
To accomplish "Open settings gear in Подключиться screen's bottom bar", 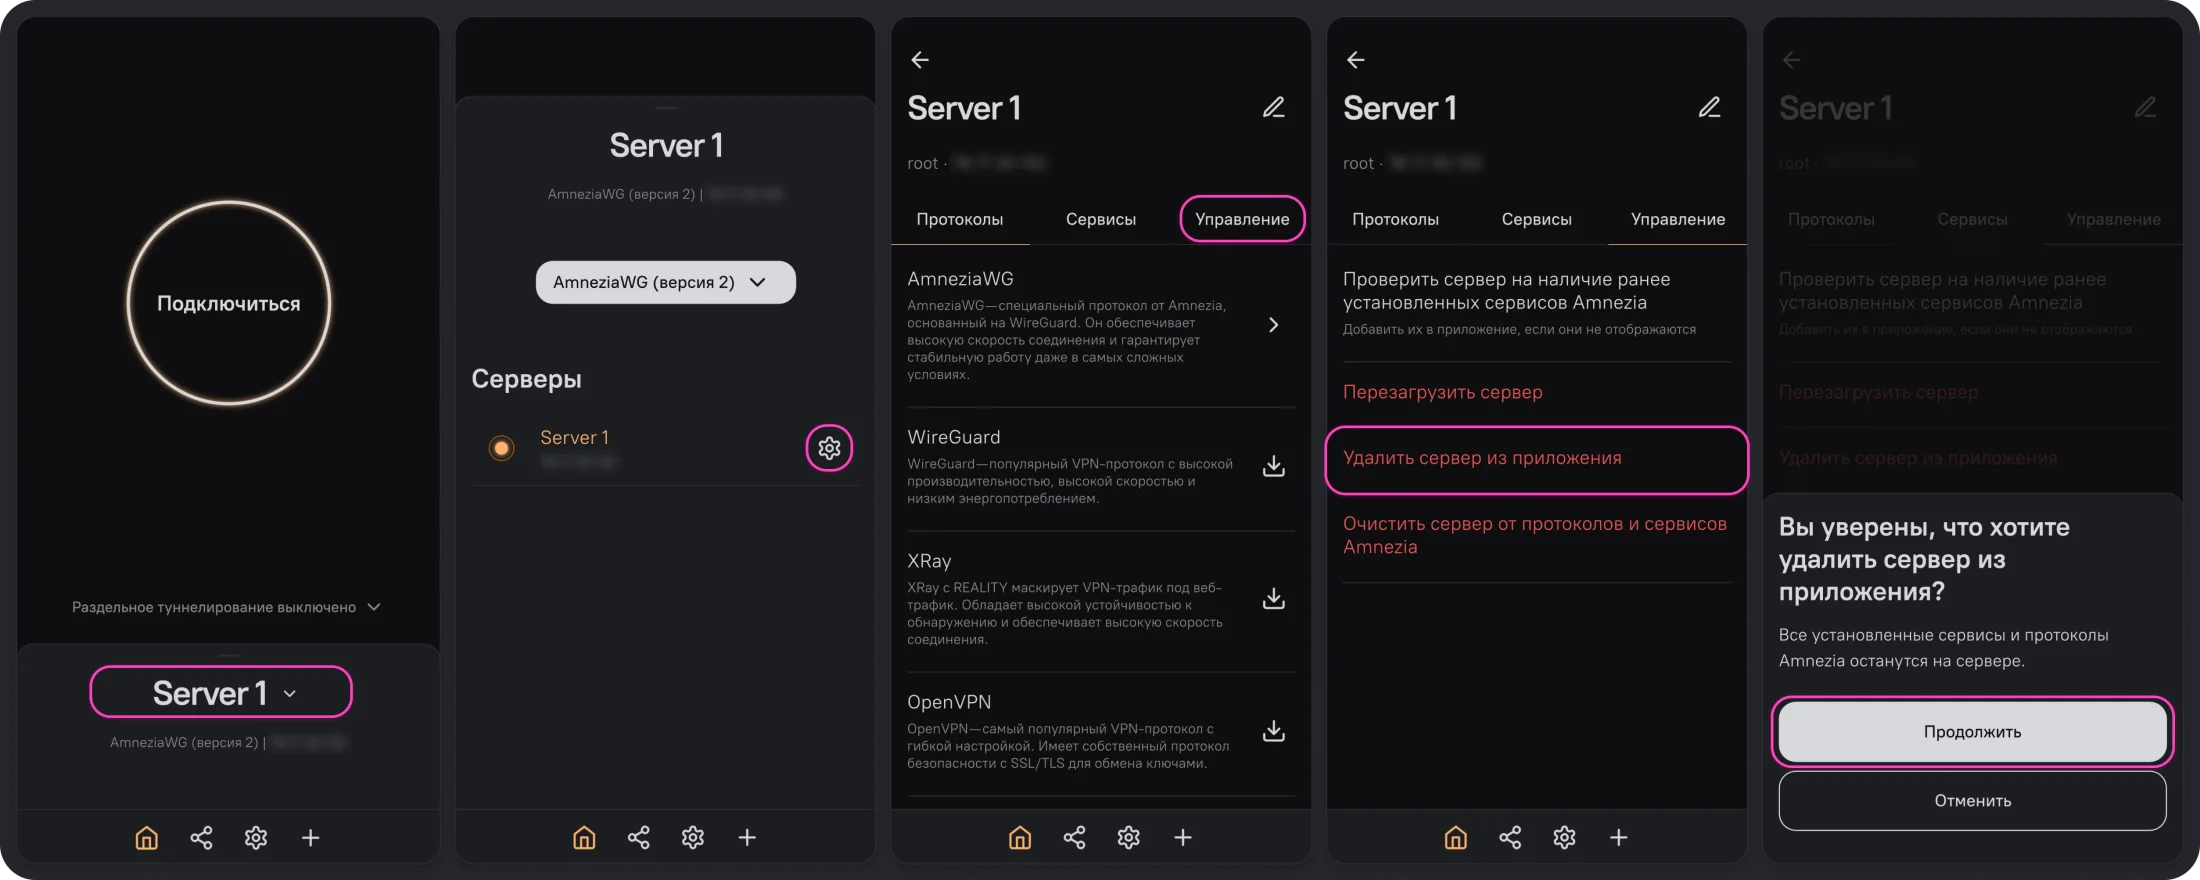I will pos(256,838).
